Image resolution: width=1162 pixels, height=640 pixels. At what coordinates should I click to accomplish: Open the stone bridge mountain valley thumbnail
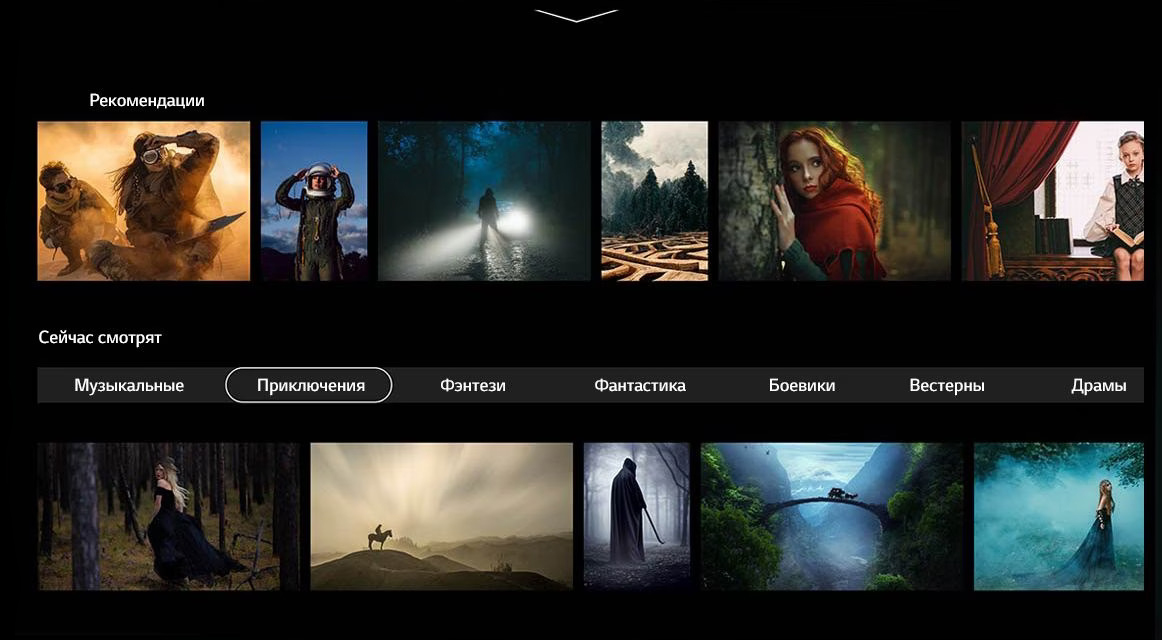pyautogui.click(x=832, y=516)
